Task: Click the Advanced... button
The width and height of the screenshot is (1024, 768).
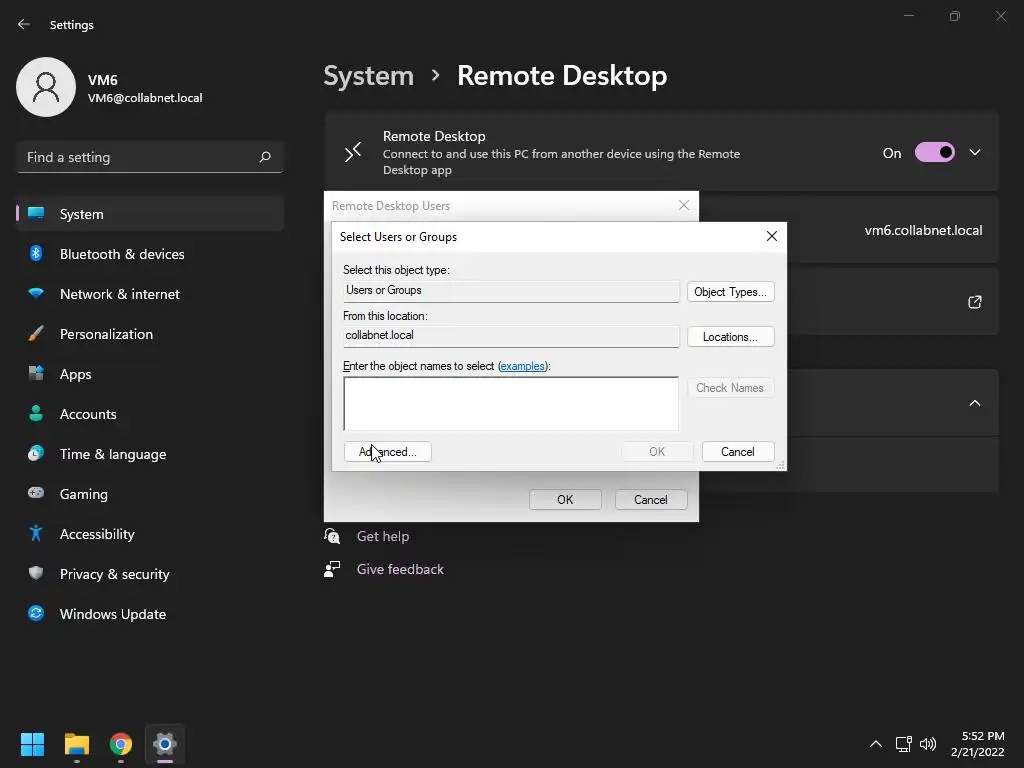Action: point(387,452)
